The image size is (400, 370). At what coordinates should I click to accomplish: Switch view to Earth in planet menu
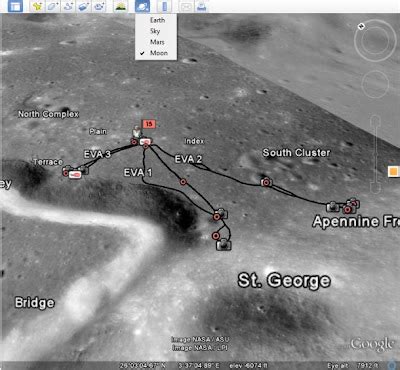[x=157, y=20]
